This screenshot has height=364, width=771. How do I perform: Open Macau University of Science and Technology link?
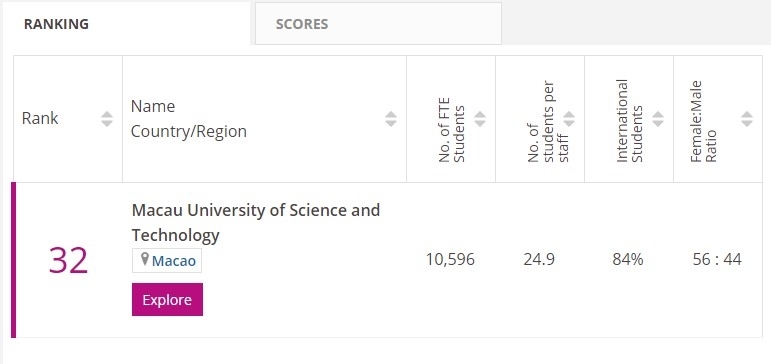click(256, 223)
